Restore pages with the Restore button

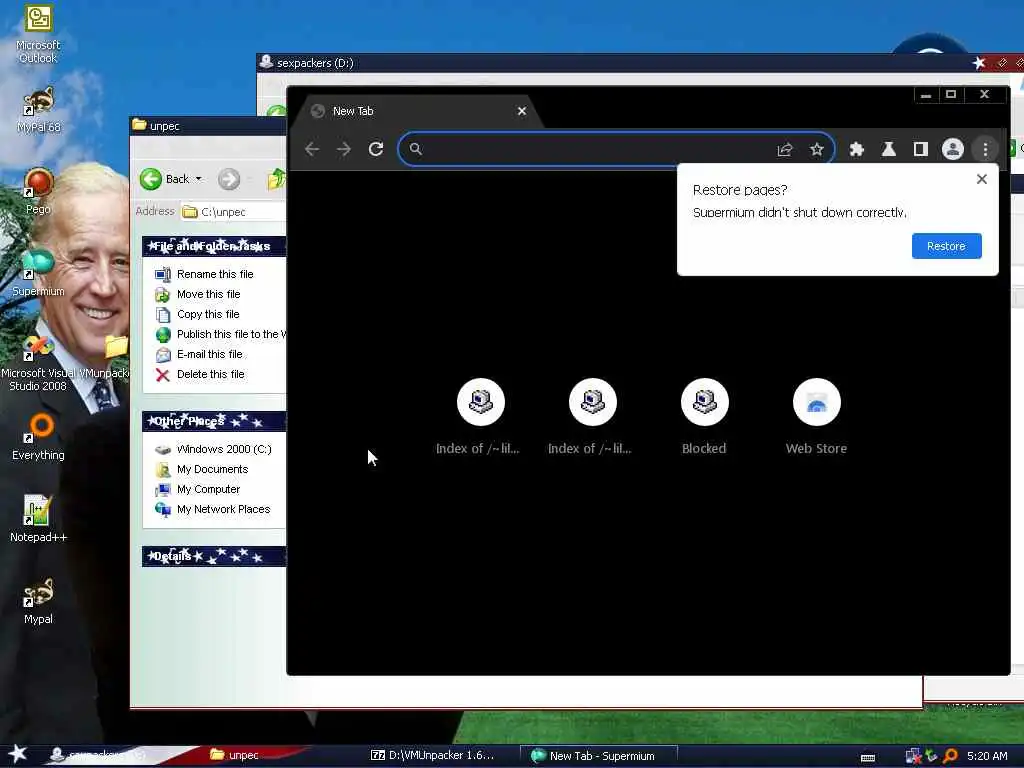(946, 246)
